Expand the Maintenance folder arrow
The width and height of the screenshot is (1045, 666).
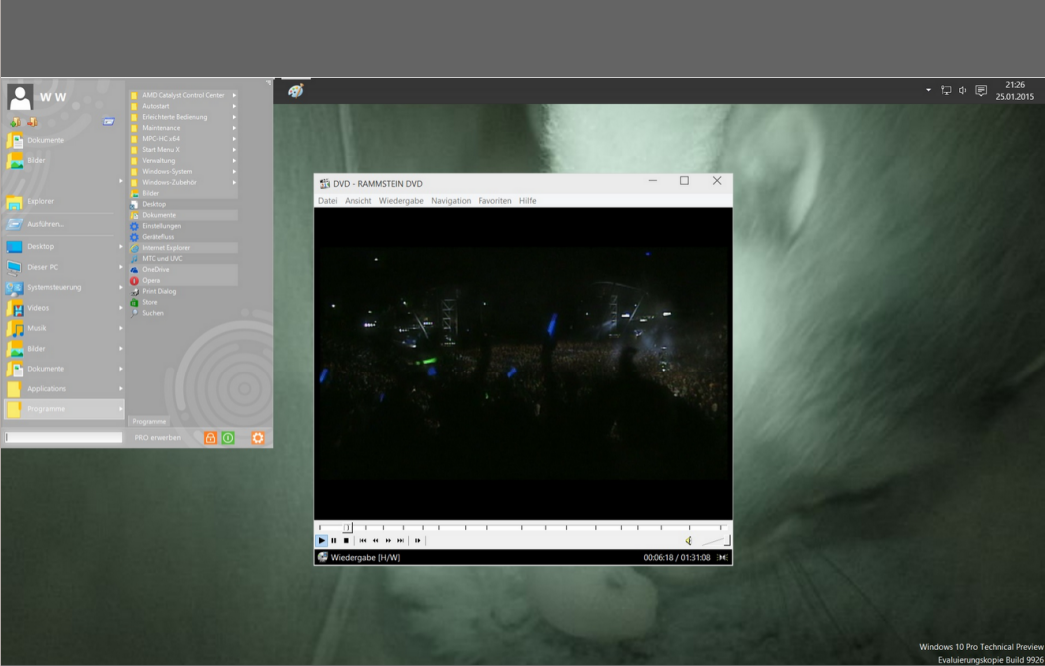[234, 128]
